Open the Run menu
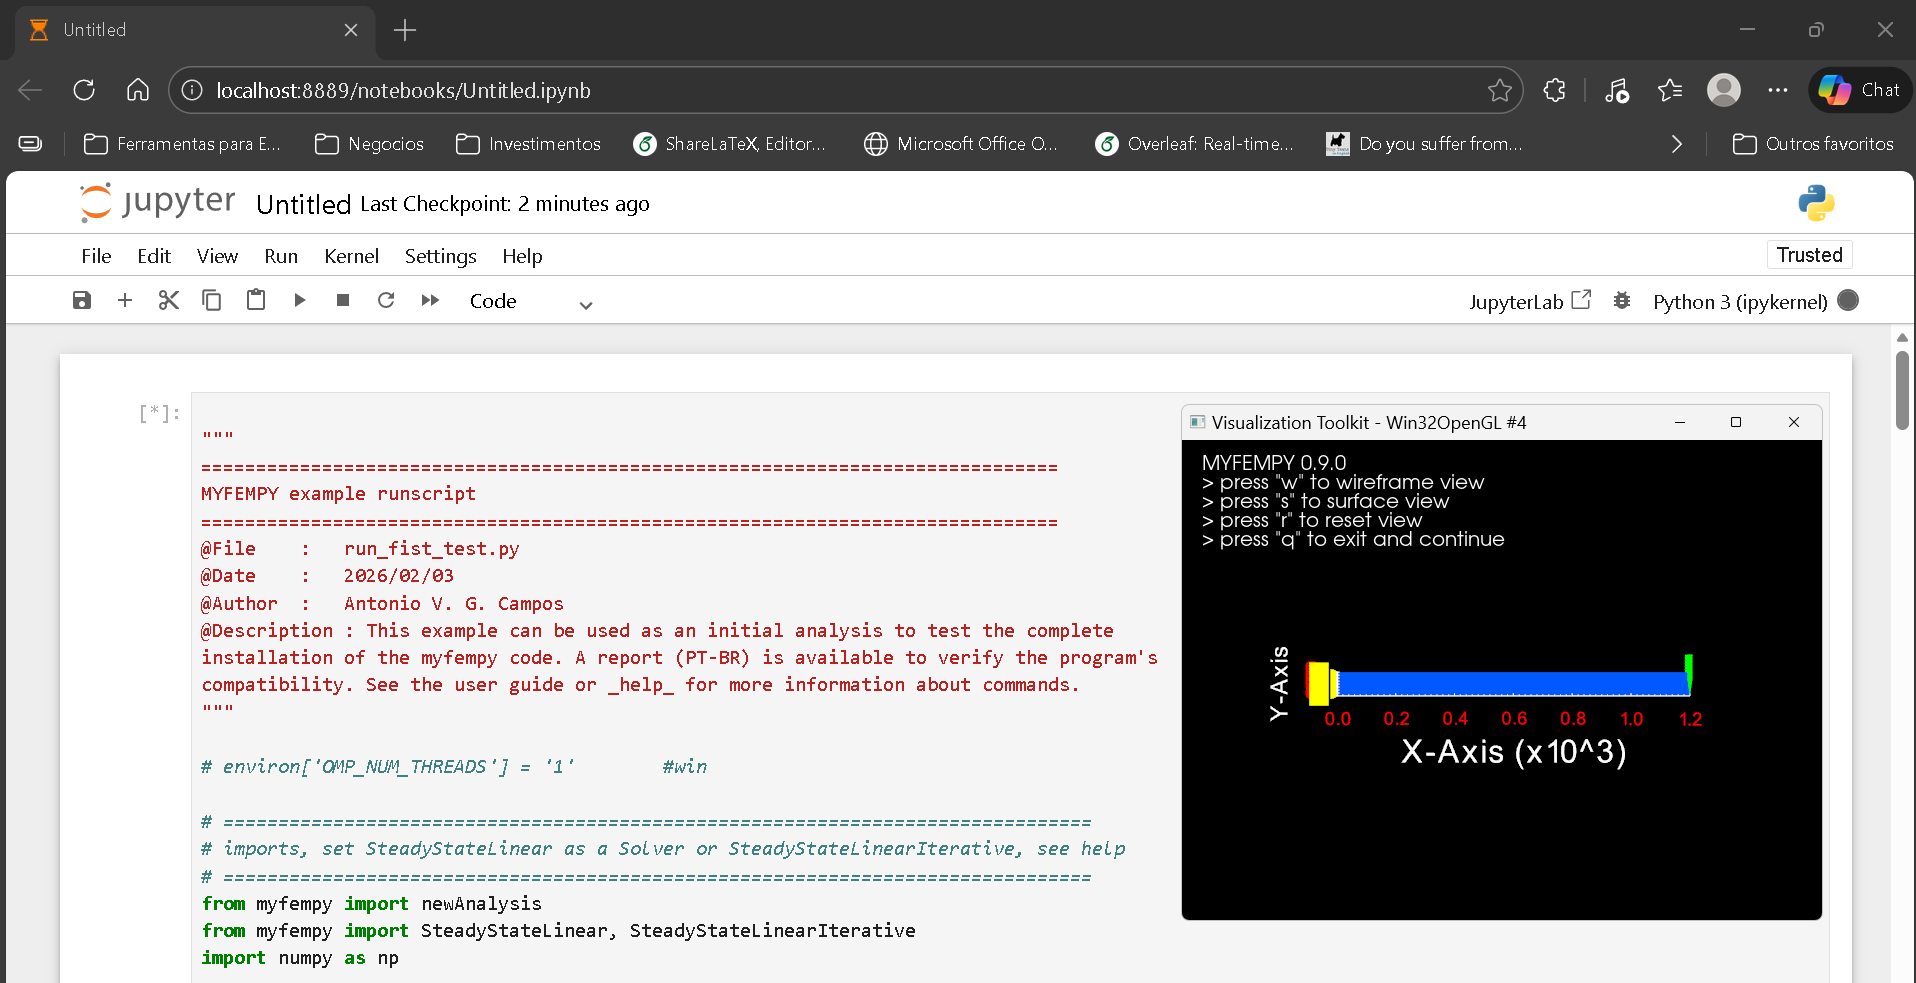This screenshot has width=1916, height=983. [x=281, y=256]
